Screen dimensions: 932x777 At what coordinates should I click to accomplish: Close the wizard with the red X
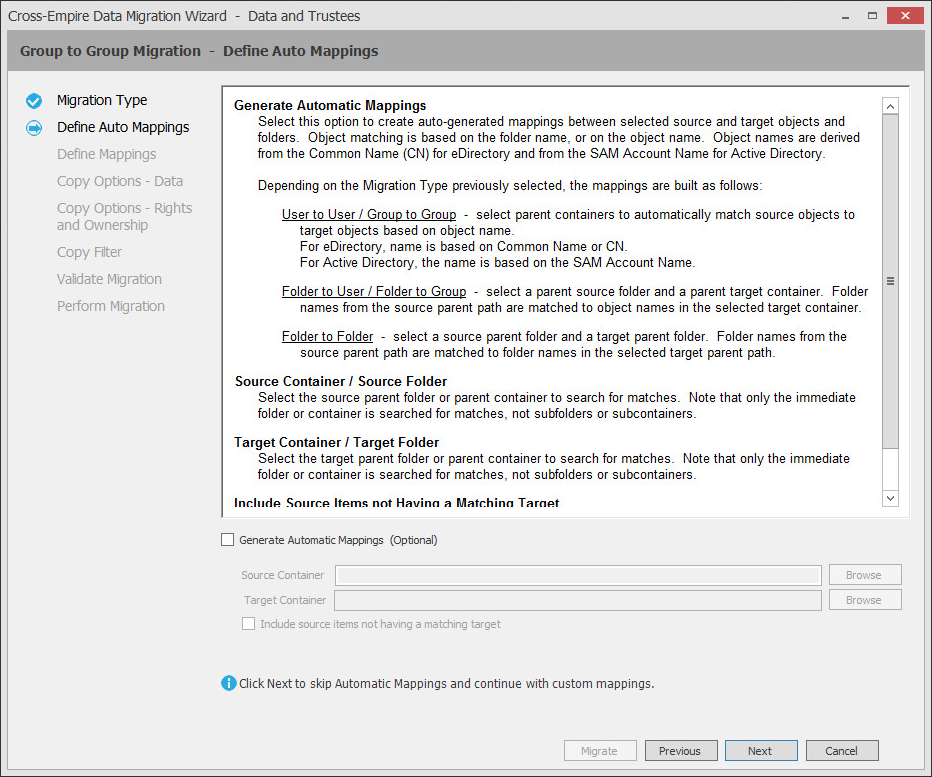(905, 15)
